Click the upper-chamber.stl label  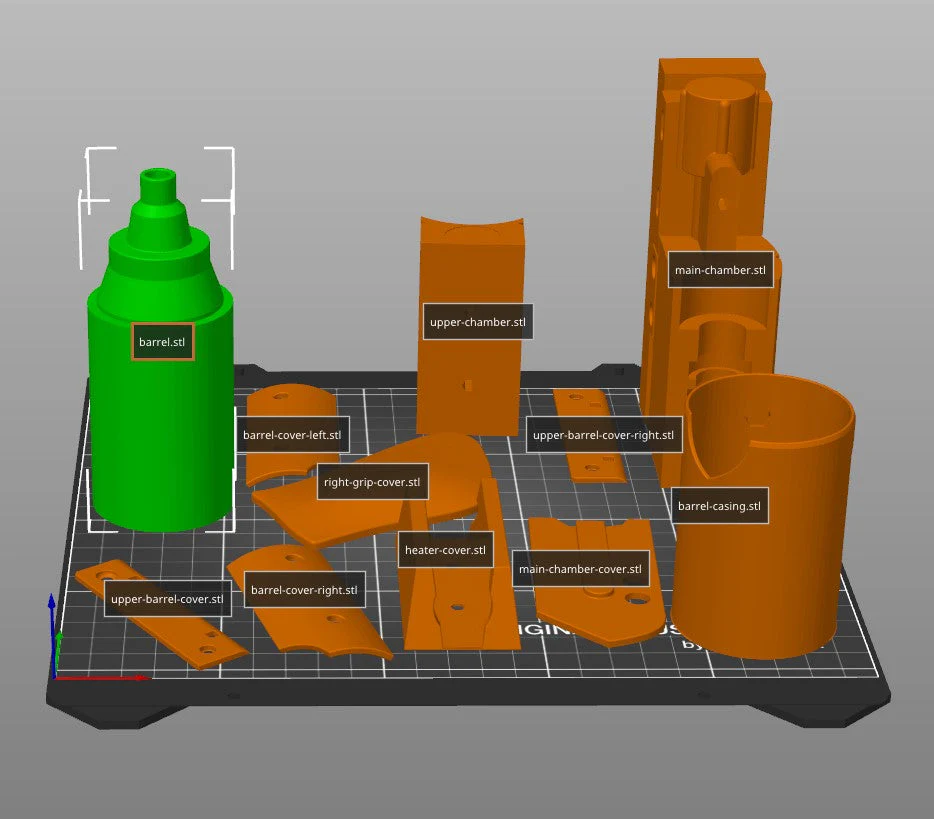478,322
